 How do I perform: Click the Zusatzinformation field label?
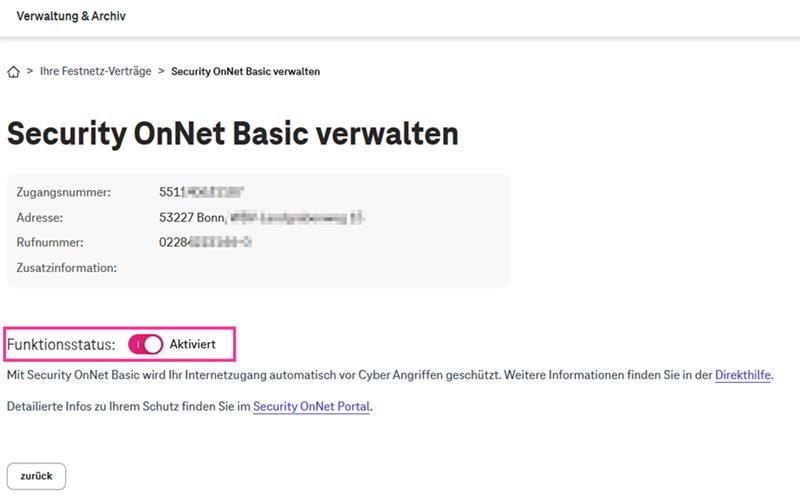point(67,268)
